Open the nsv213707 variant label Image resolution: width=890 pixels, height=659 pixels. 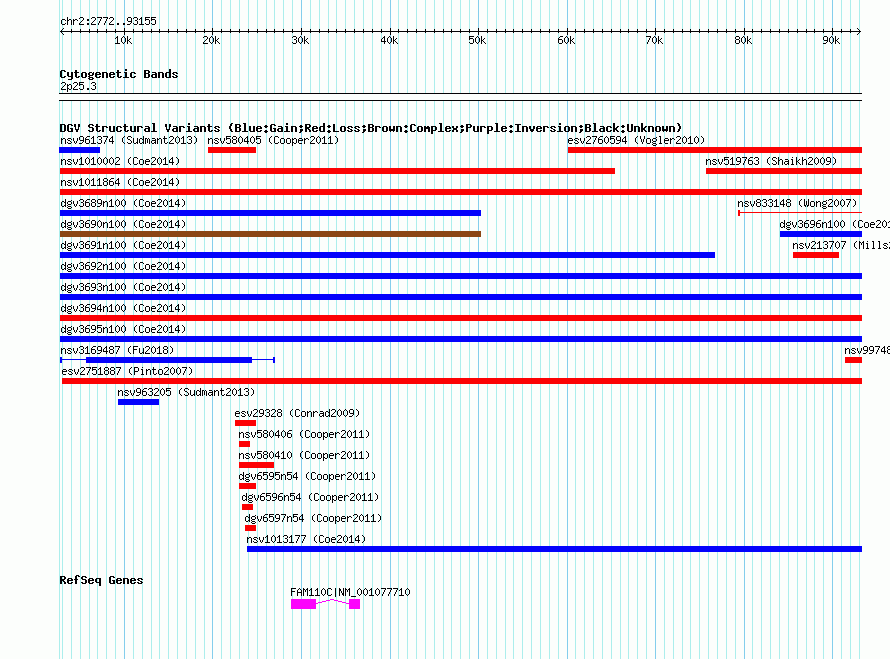tap(841, 245)
